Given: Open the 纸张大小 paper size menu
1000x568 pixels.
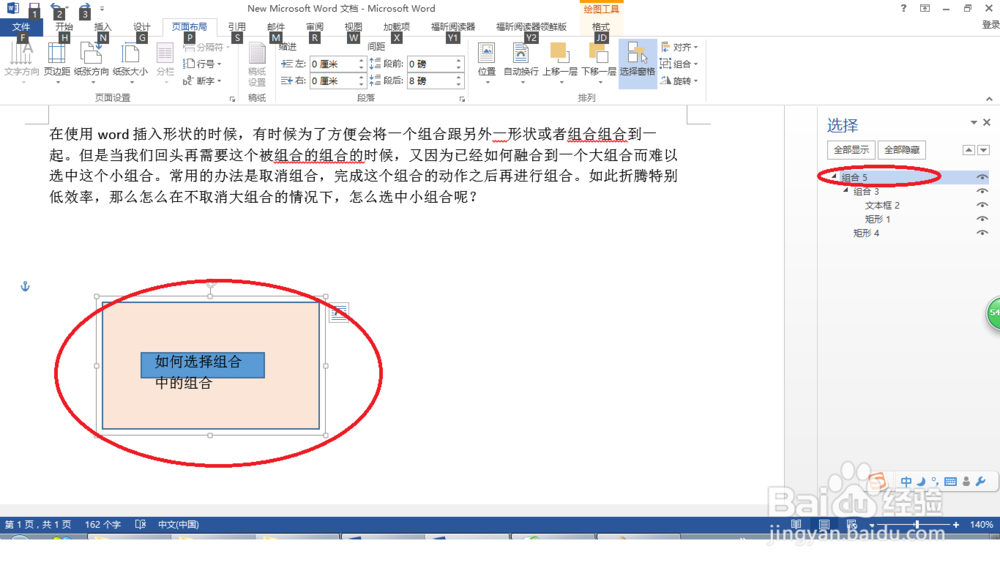Looking at the screenshot, I should coord(130,62).
